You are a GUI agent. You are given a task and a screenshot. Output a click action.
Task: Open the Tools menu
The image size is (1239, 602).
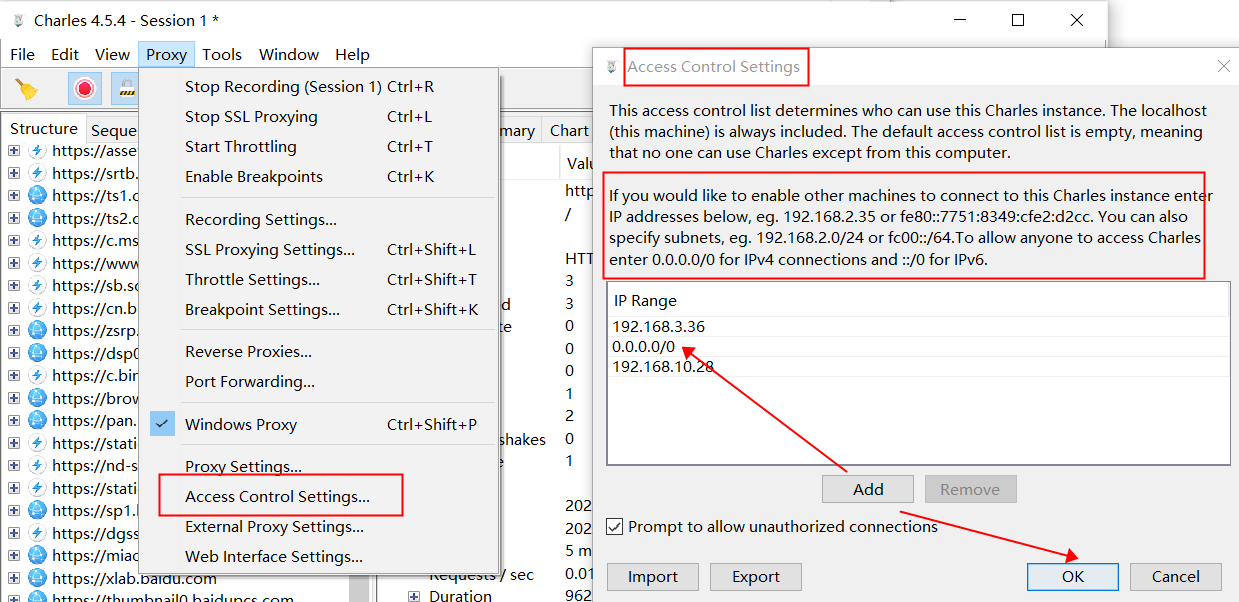222,54
